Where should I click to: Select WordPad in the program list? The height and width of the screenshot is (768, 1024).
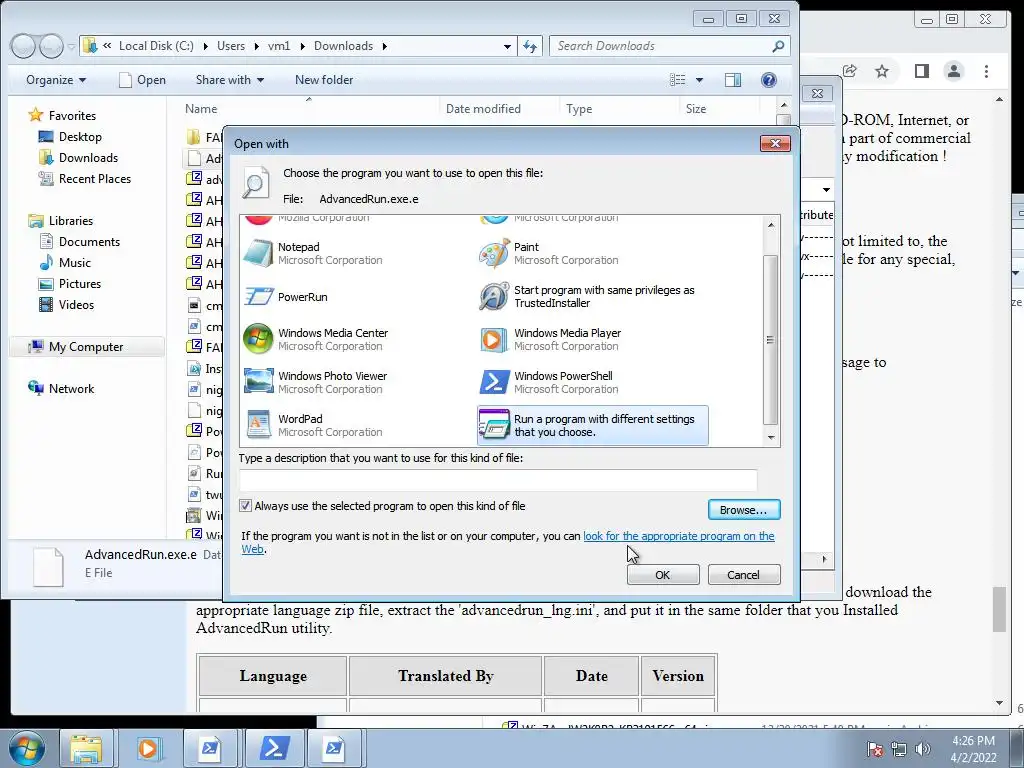point(313,426)
